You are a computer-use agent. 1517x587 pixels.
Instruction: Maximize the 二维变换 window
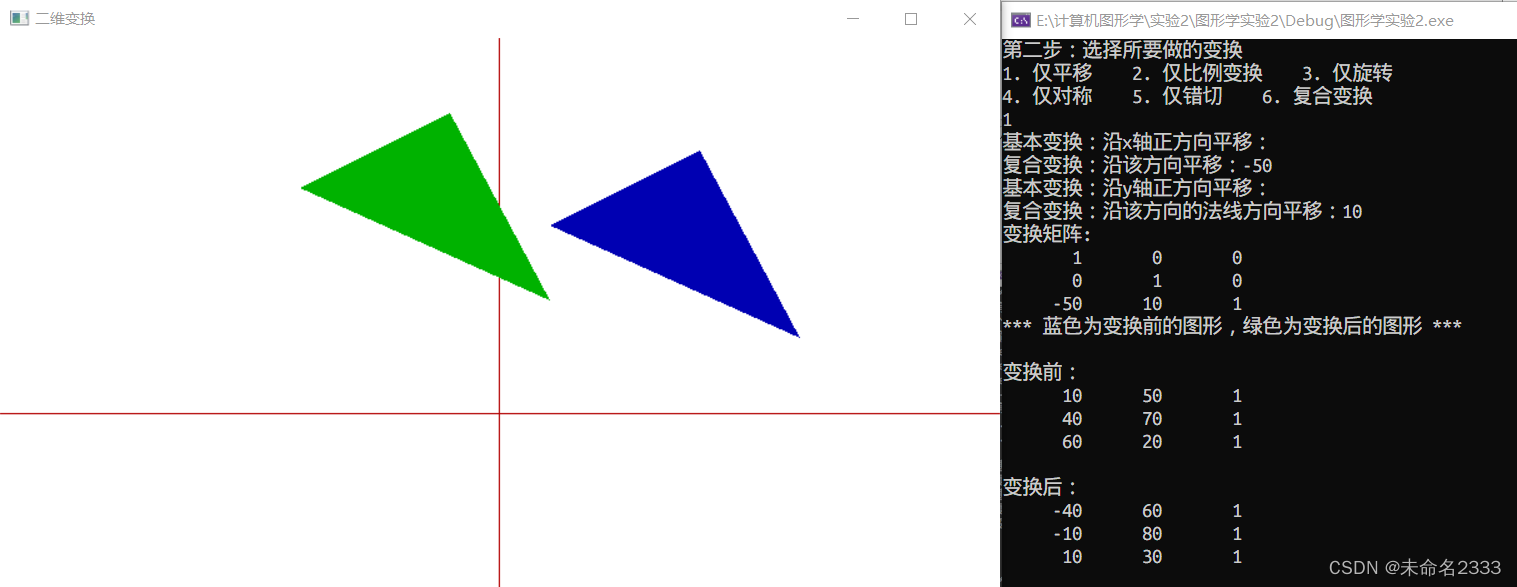911,19
